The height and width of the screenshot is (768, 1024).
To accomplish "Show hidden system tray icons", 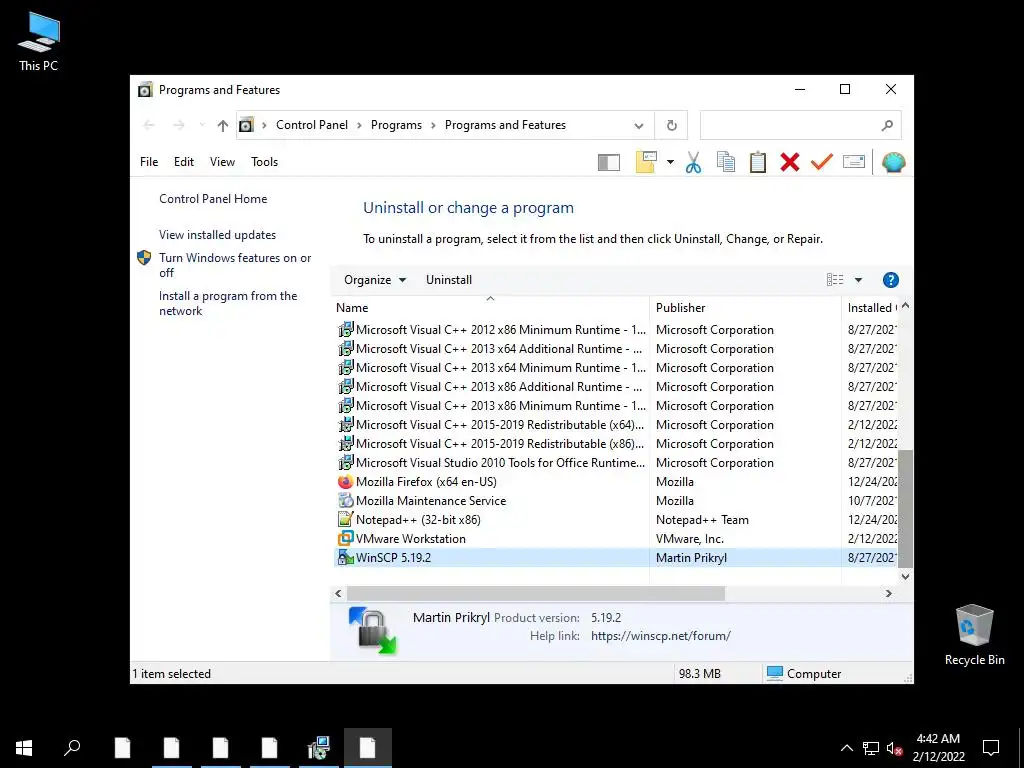I will coord(846,748).
